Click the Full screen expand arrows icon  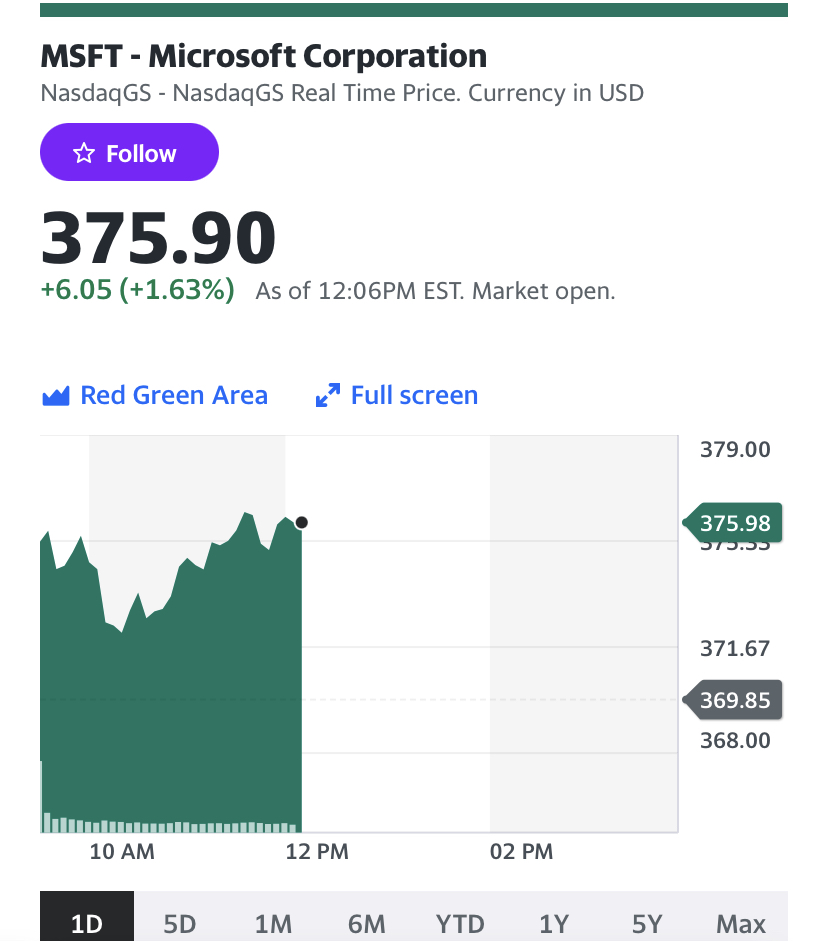point(328,395)
